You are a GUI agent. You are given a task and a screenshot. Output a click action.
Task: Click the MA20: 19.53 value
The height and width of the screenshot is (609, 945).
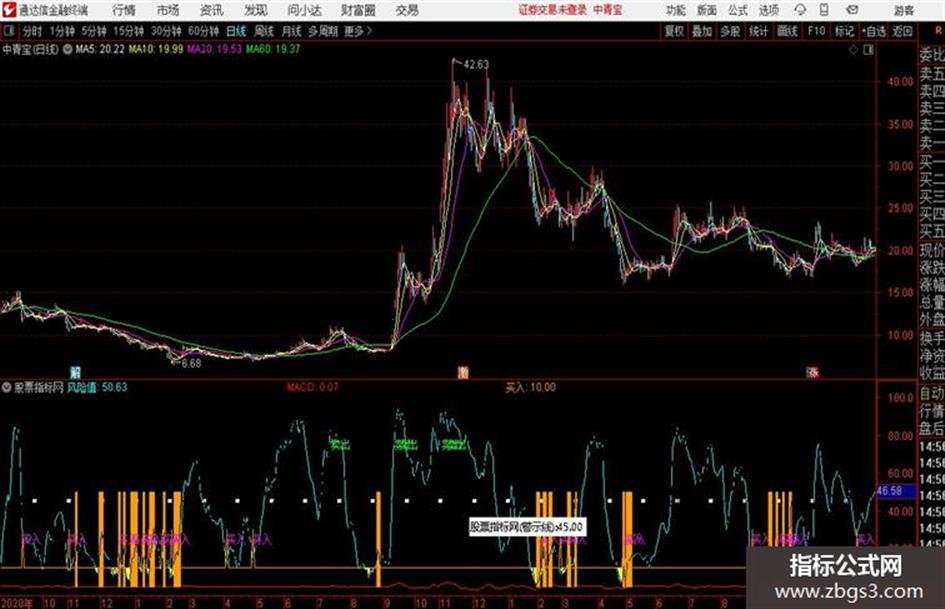pos(215,49)
